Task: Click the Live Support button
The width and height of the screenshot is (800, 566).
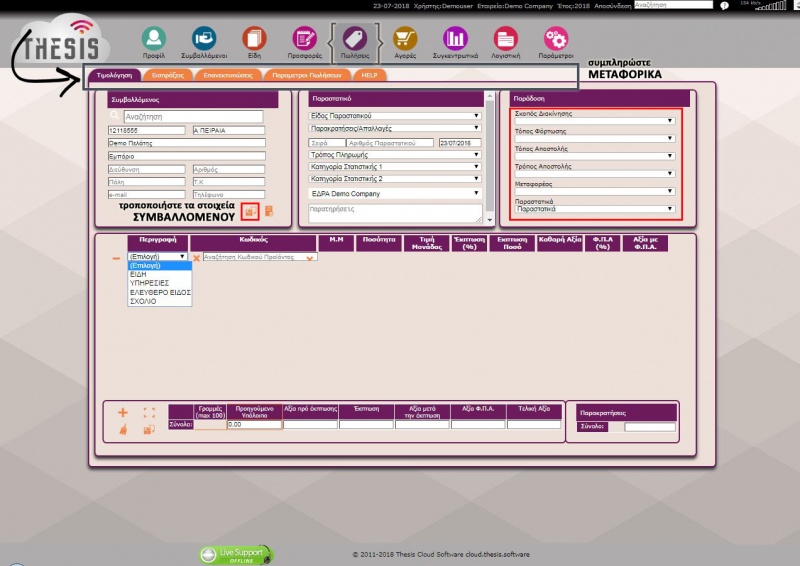Action: click(236, 553)
